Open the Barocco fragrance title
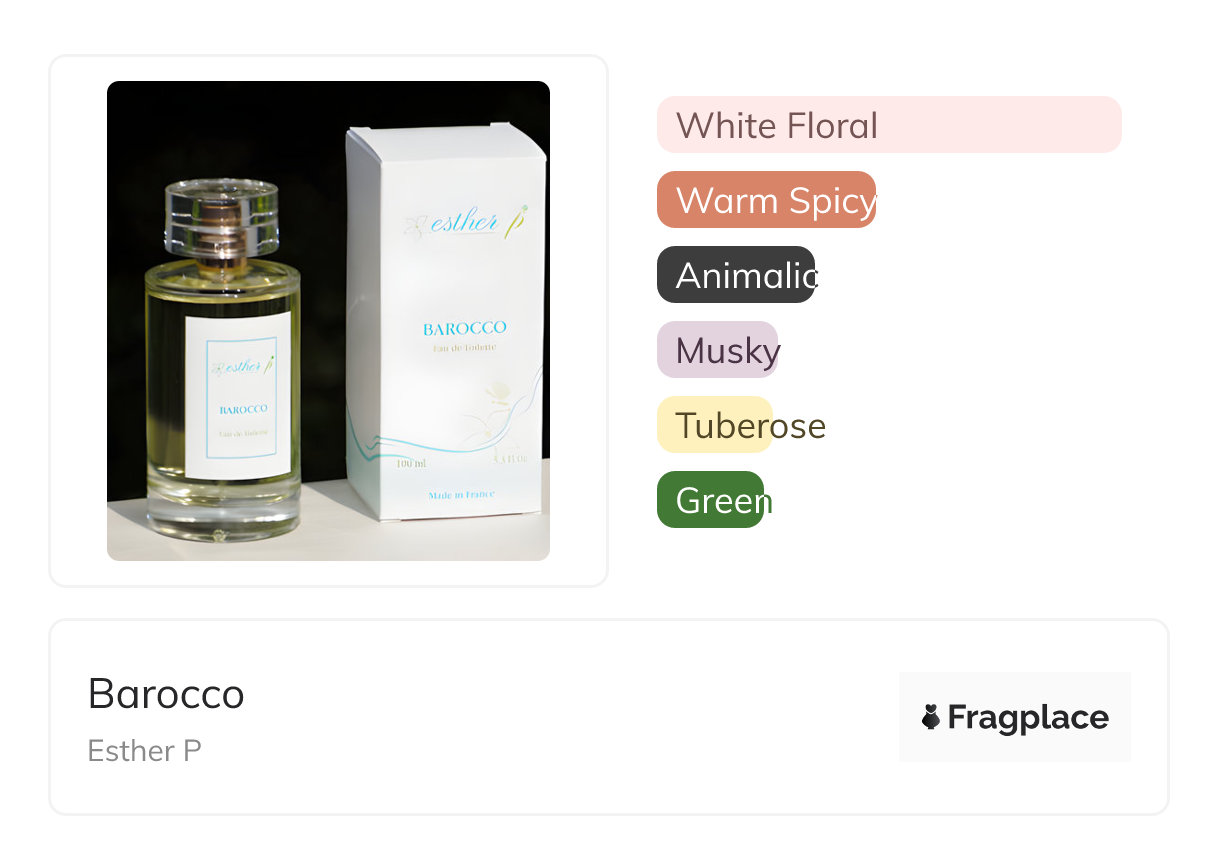 [x=166, y=694]
